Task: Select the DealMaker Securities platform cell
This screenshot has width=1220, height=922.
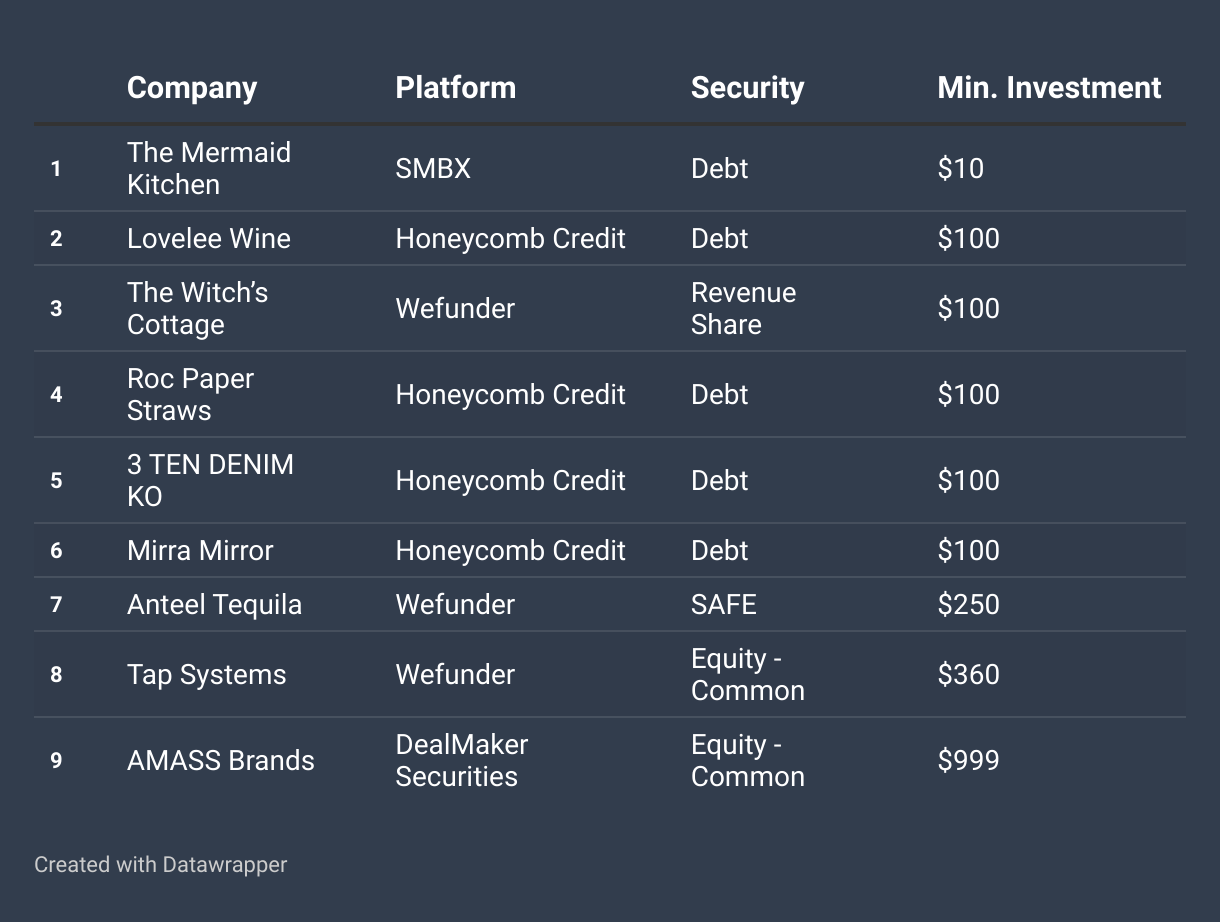Action: [462, 760]
